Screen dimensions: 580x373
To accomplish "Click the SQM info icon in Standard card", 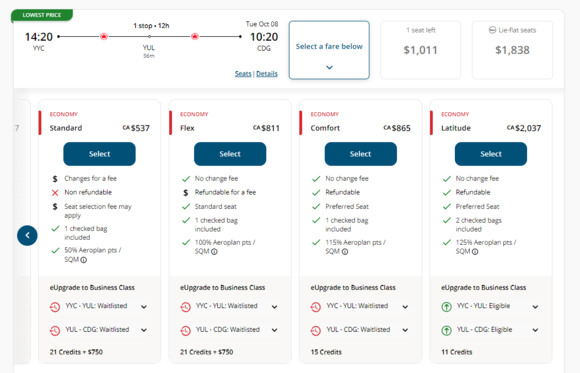I will click(x=84, y=260).
